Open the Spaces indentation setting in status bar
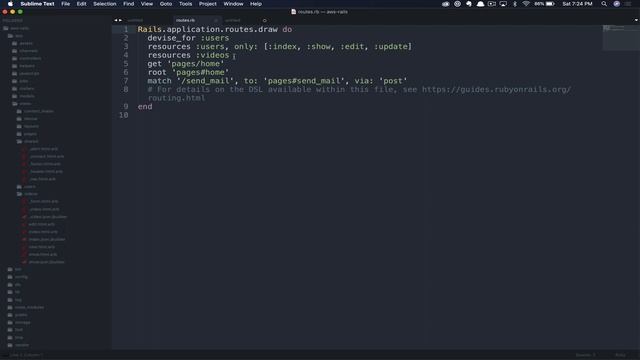Viewport: 640px width, 360px height. coord(585,355)
